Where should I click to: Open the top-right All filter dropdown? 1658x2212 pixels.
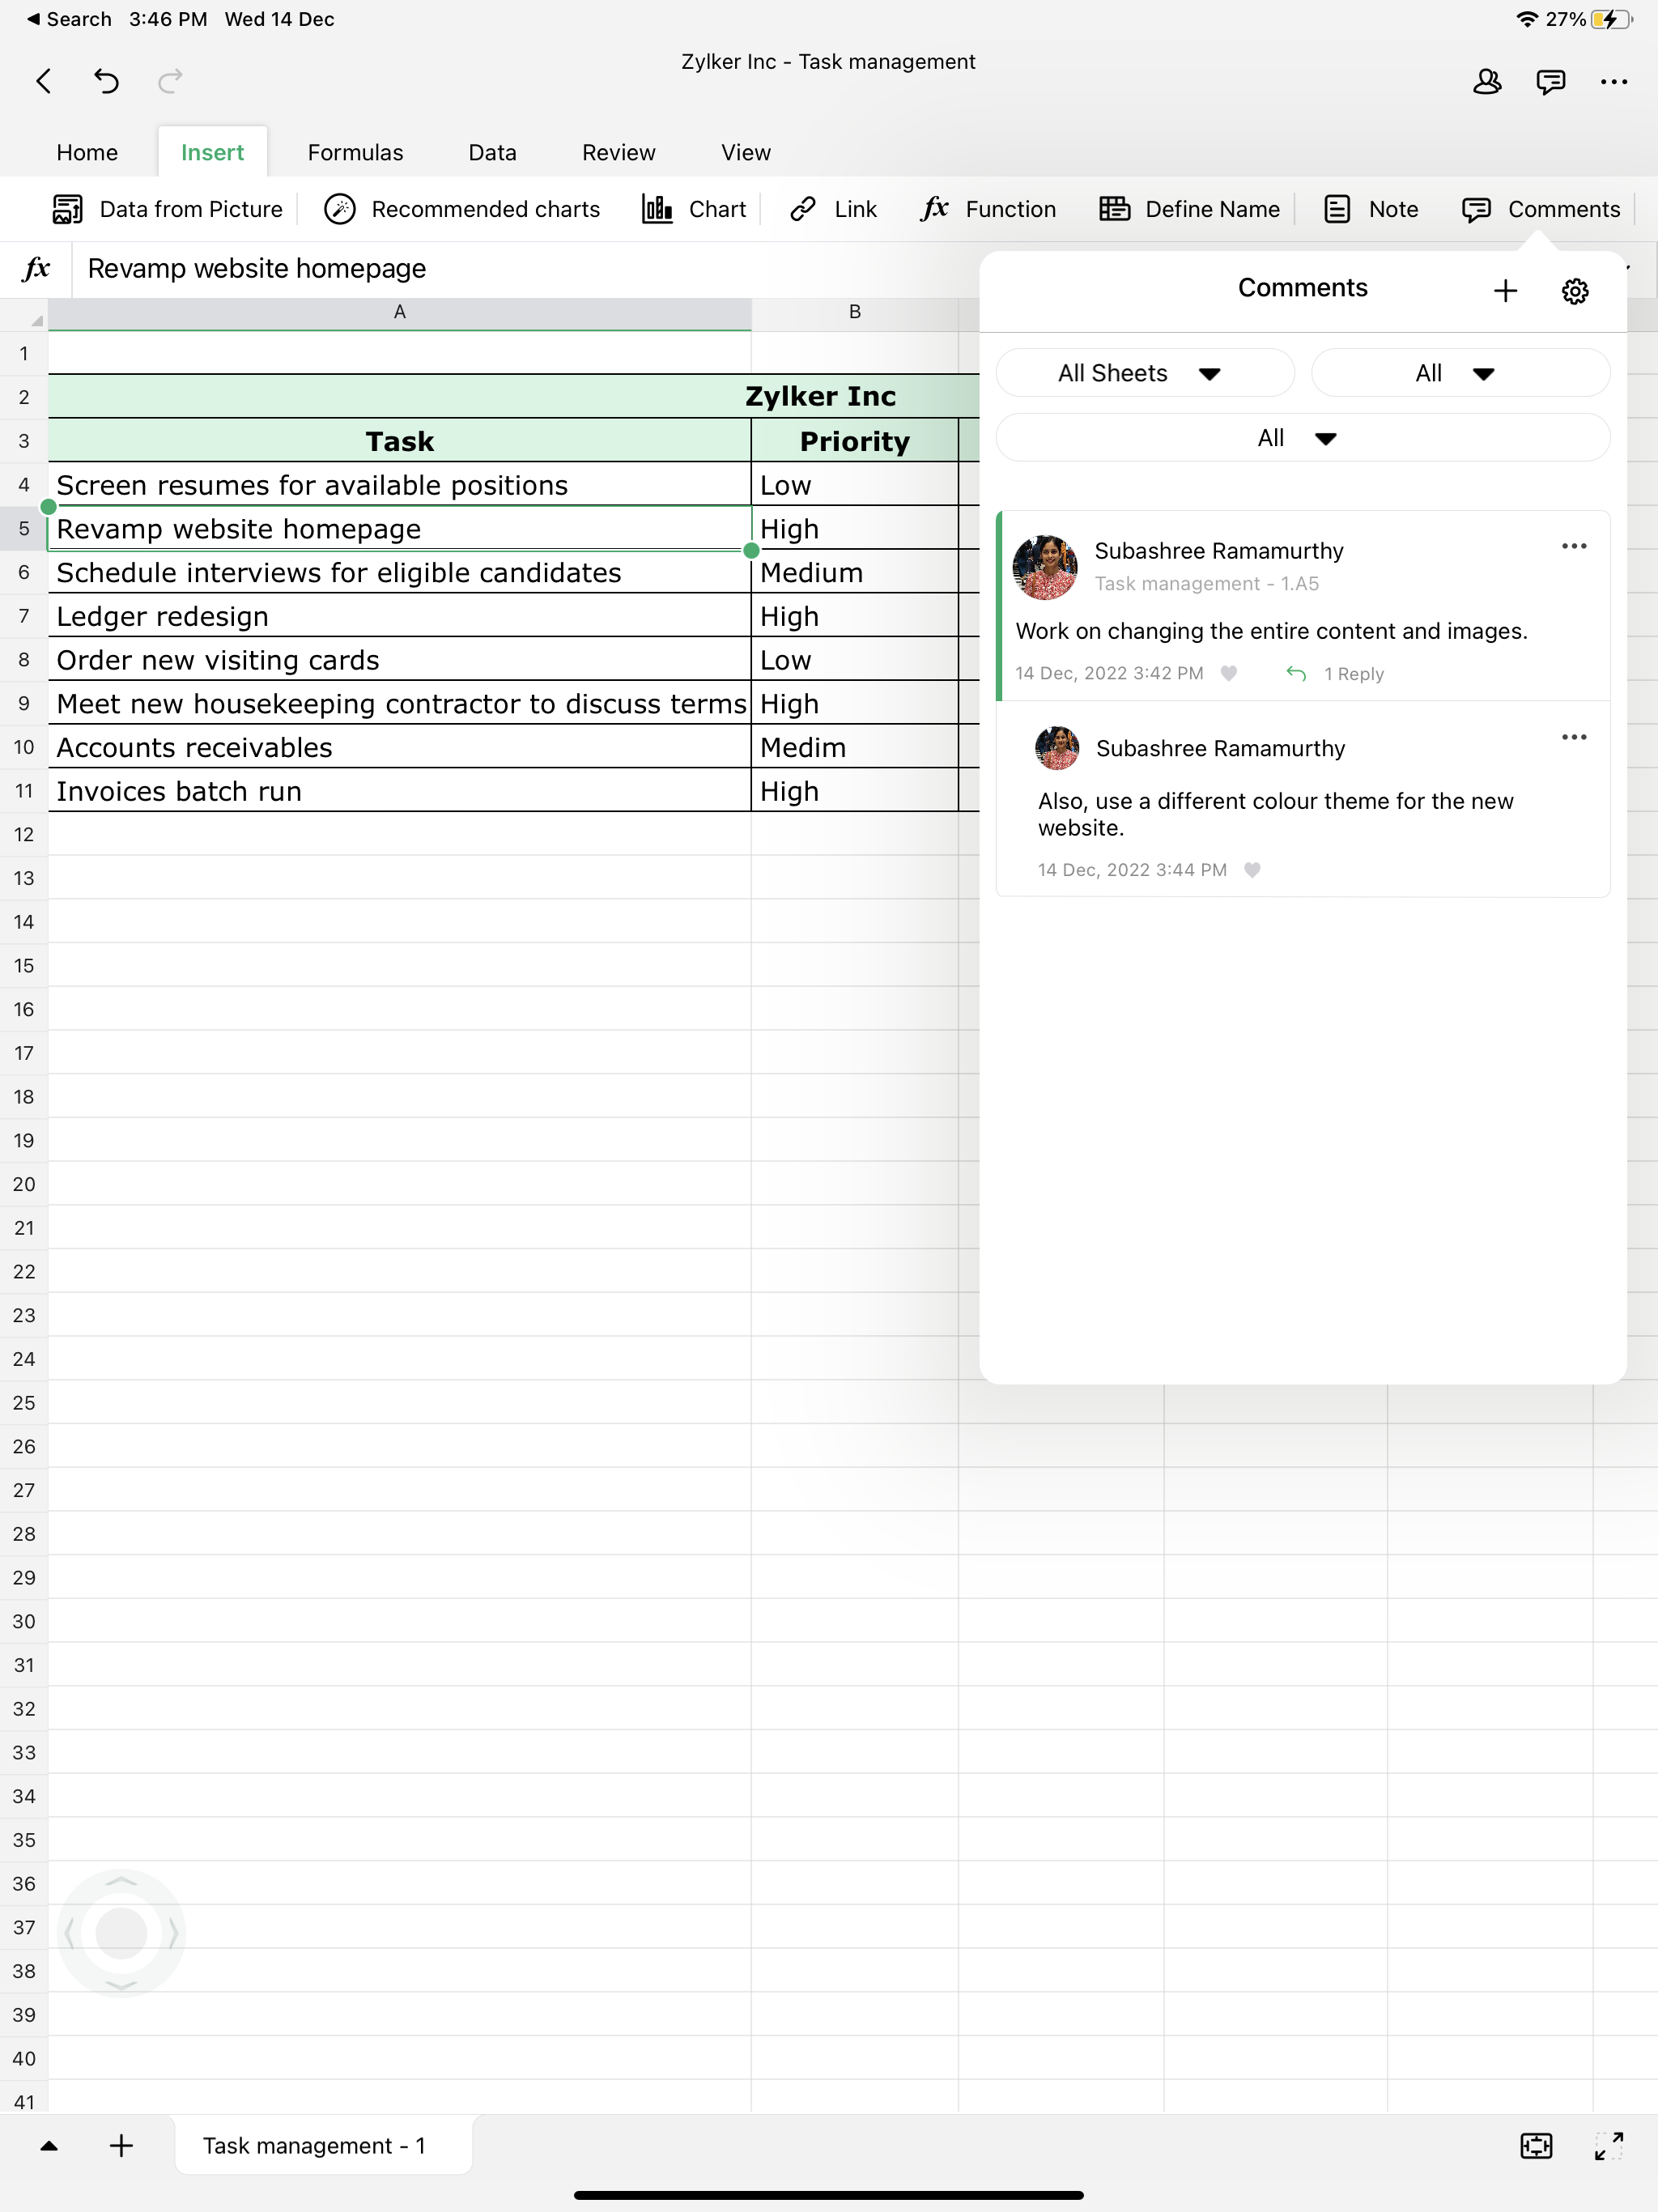(1459, 373)
